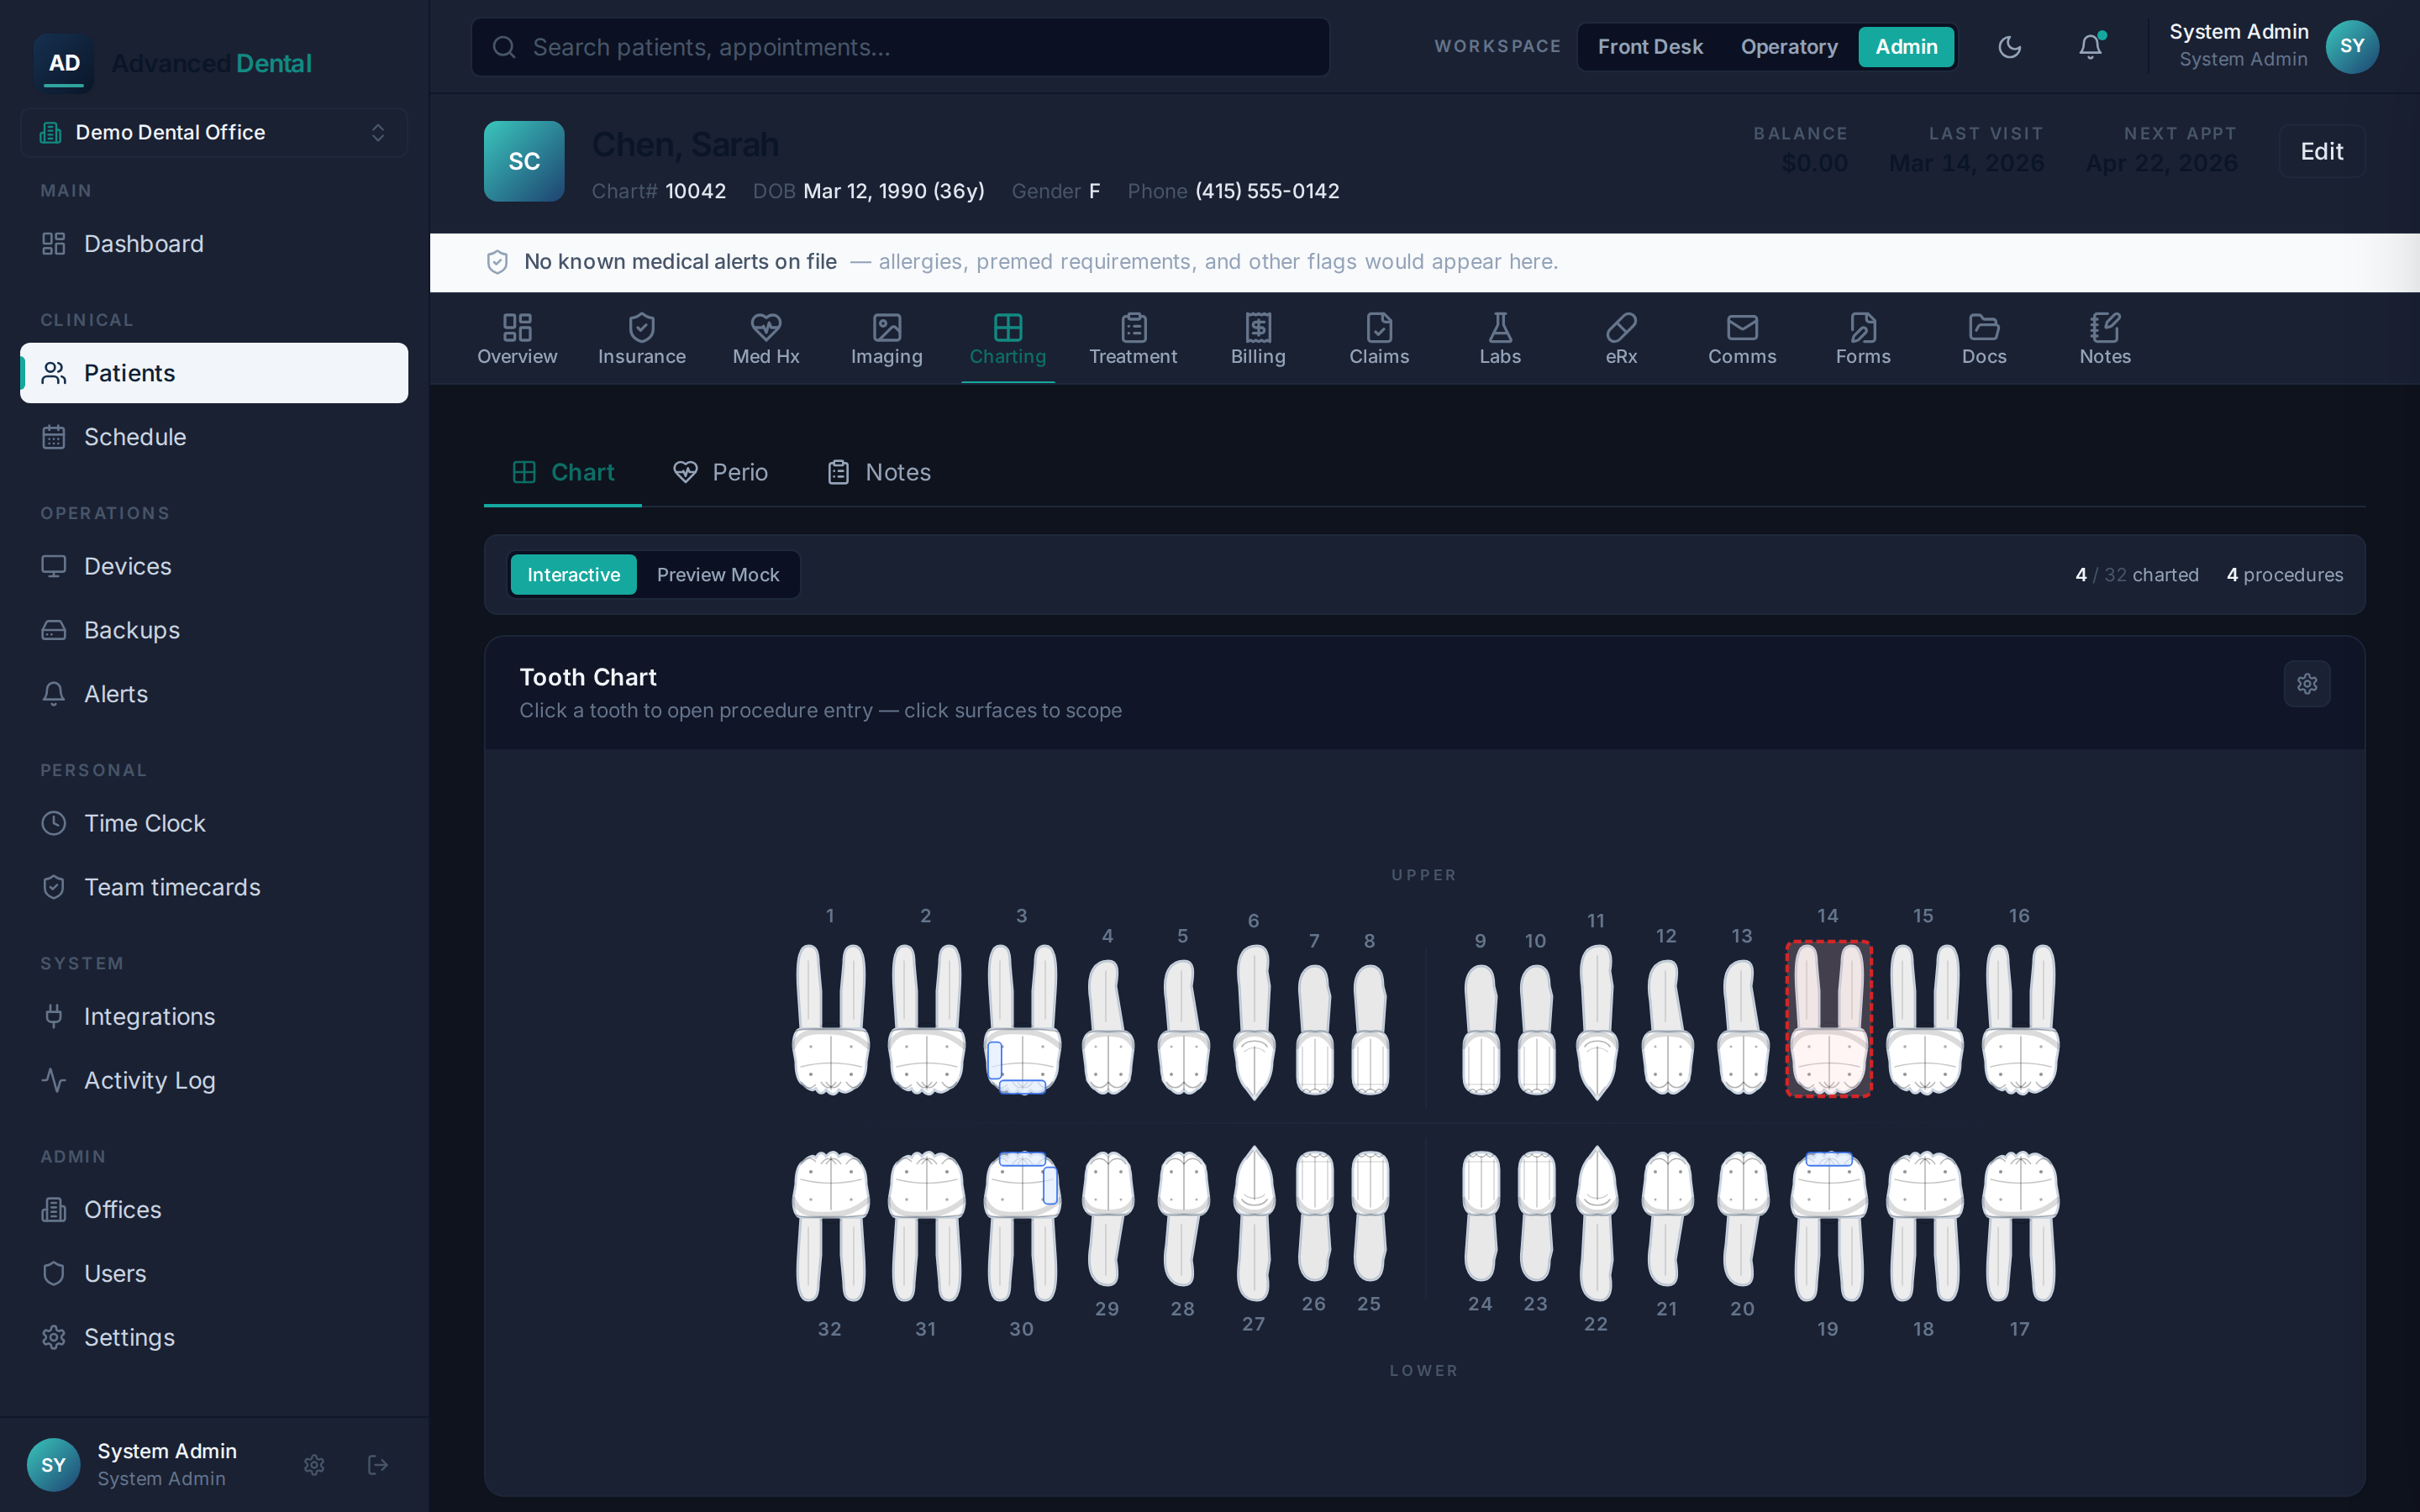
Task: Open the Labs tab icon
Action: point(1500,327)
